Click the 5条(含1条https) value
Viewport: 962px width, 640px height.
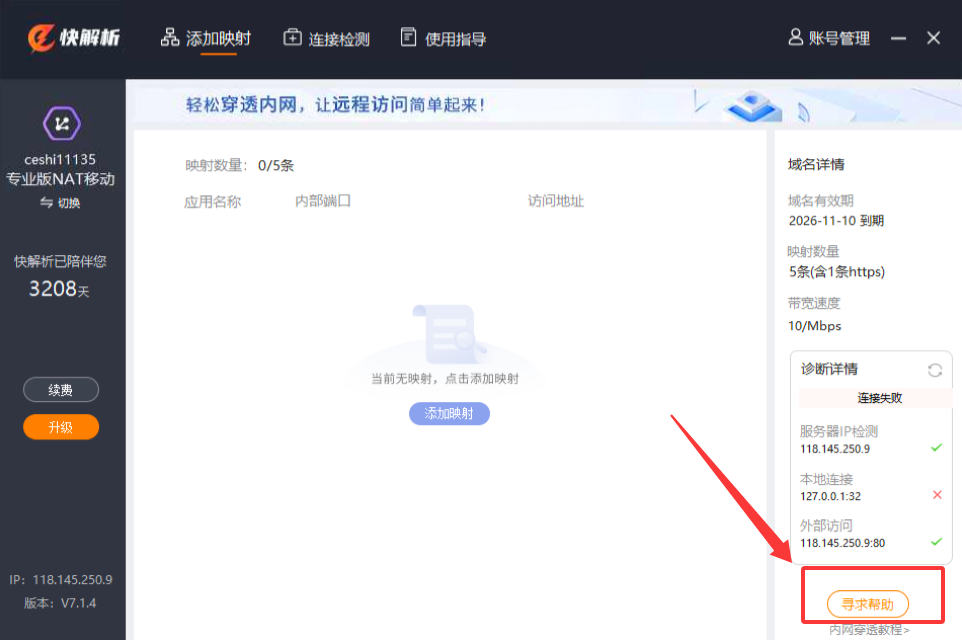(x=837, y=272)
